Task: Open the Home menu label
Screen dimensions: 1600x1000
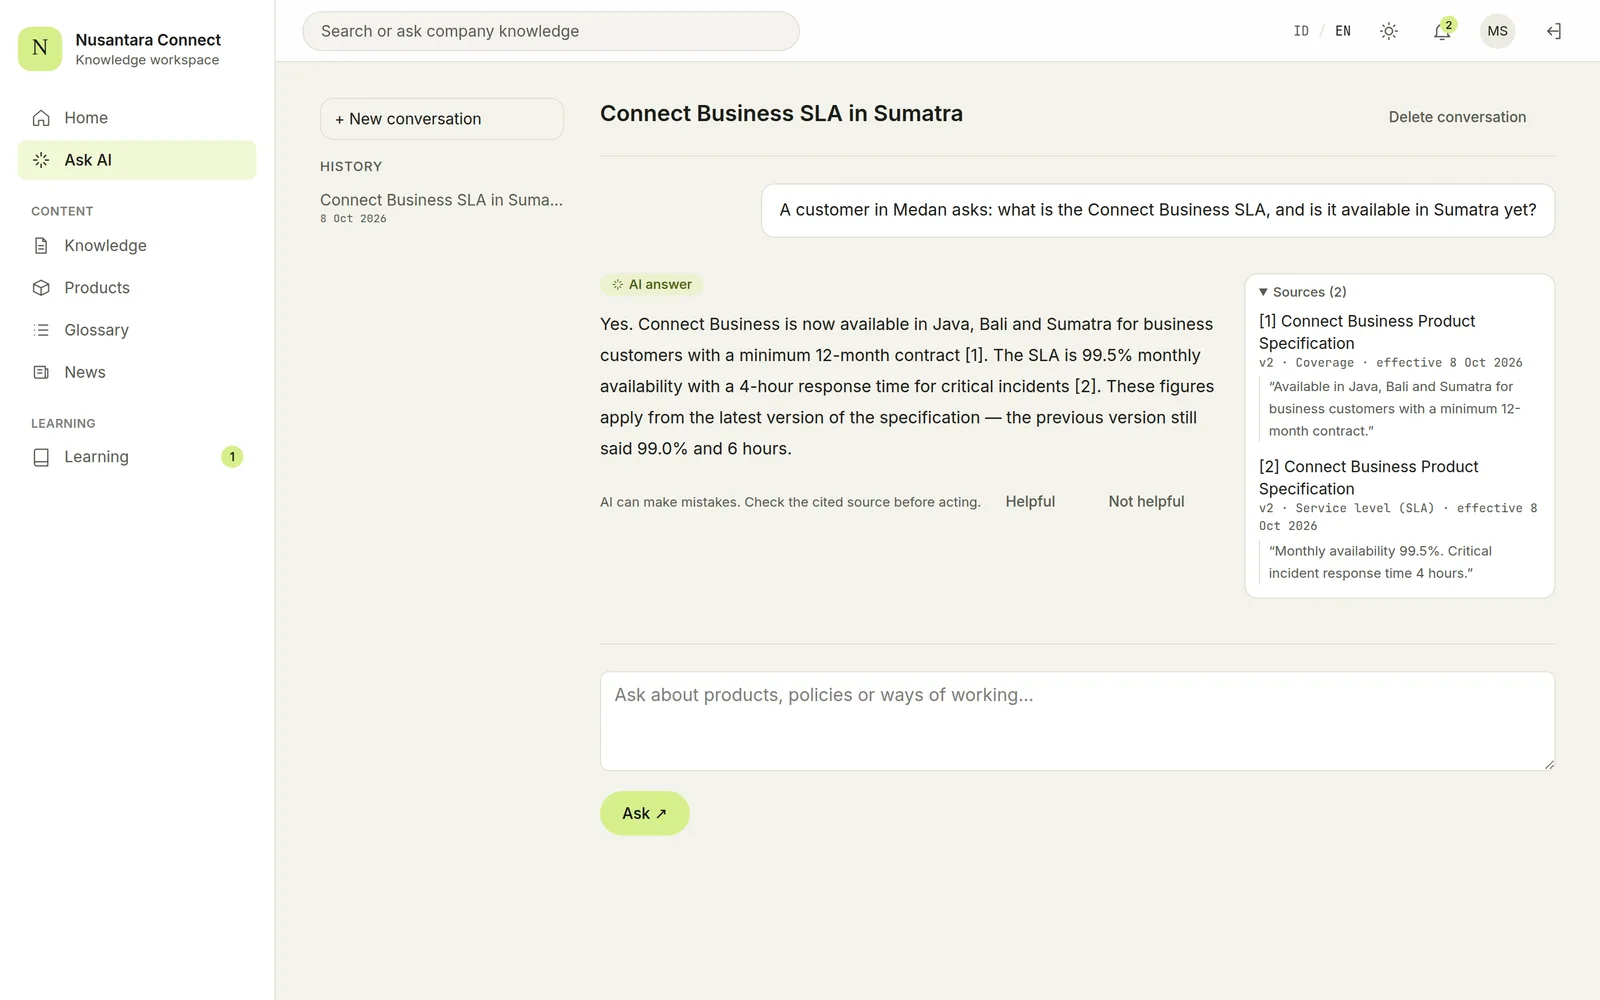Action: pos(86,118)
